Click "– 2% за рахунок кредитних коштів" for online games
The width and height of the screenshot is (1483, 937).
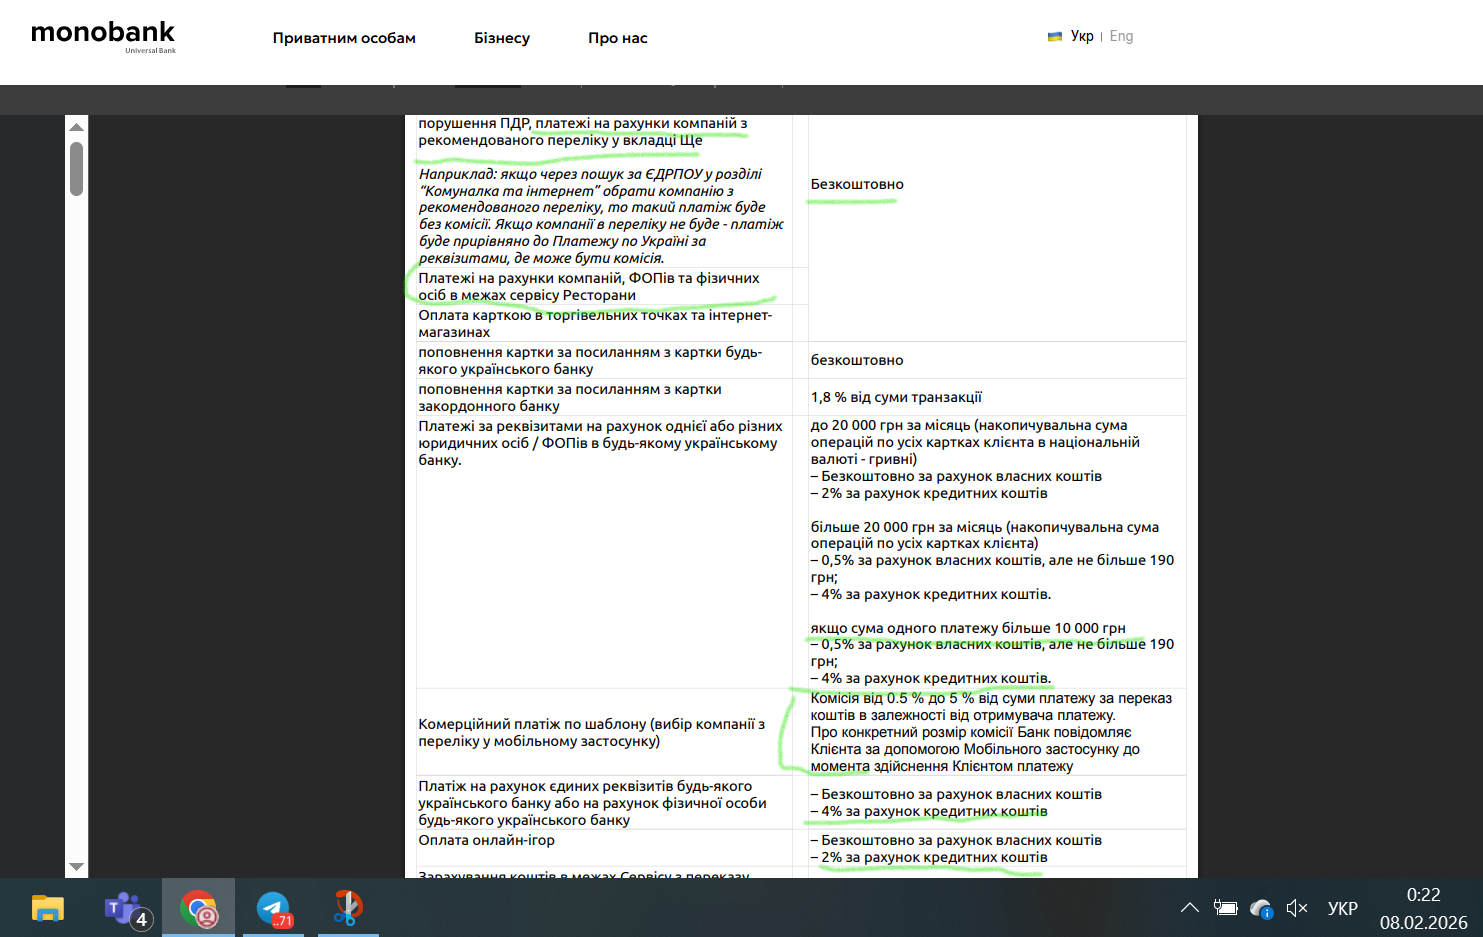(929, 857)
